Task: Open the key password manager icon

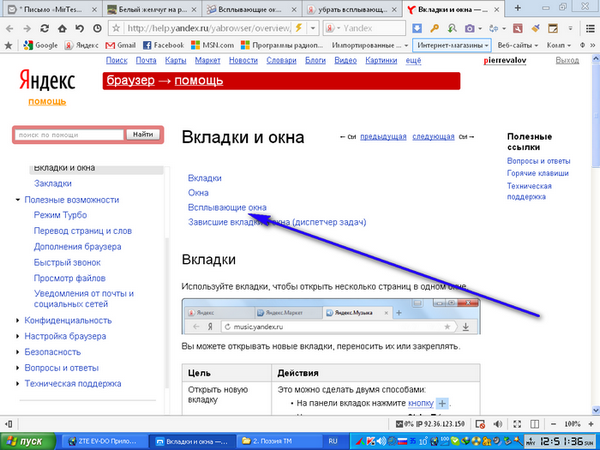Action: pyautogui.click(x=434, y=28)
